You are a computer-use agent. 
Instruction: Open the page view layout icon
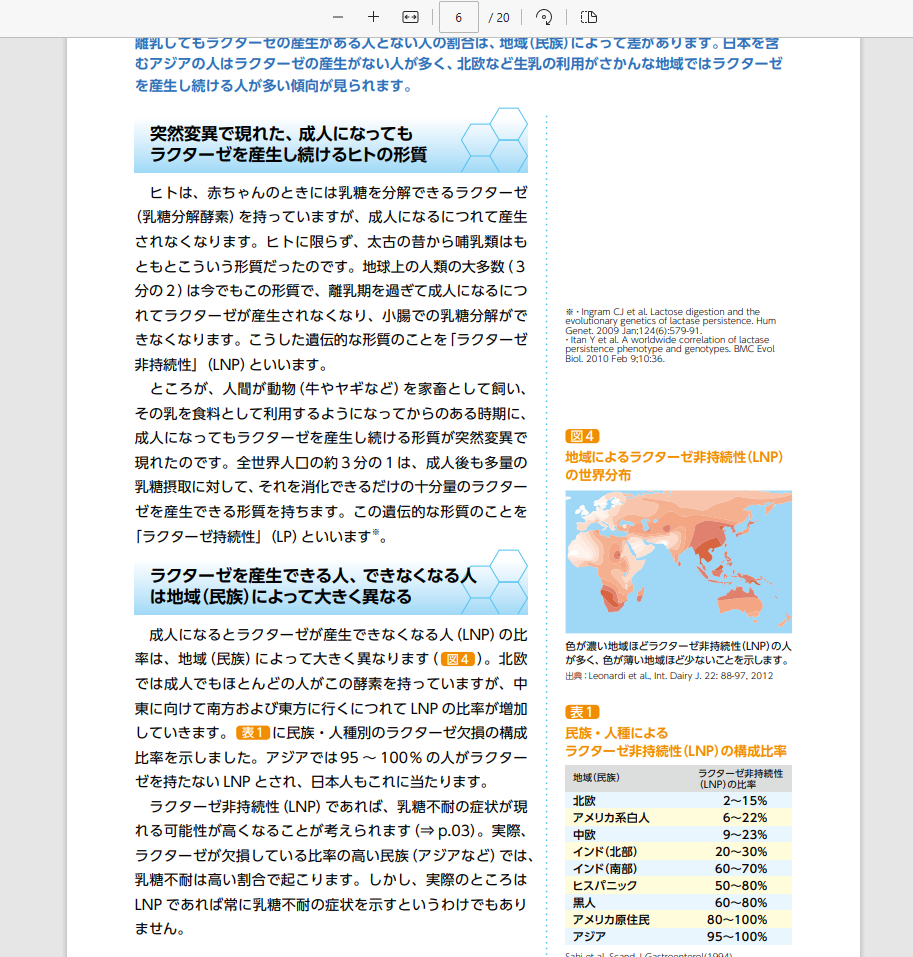coord(589,17)
